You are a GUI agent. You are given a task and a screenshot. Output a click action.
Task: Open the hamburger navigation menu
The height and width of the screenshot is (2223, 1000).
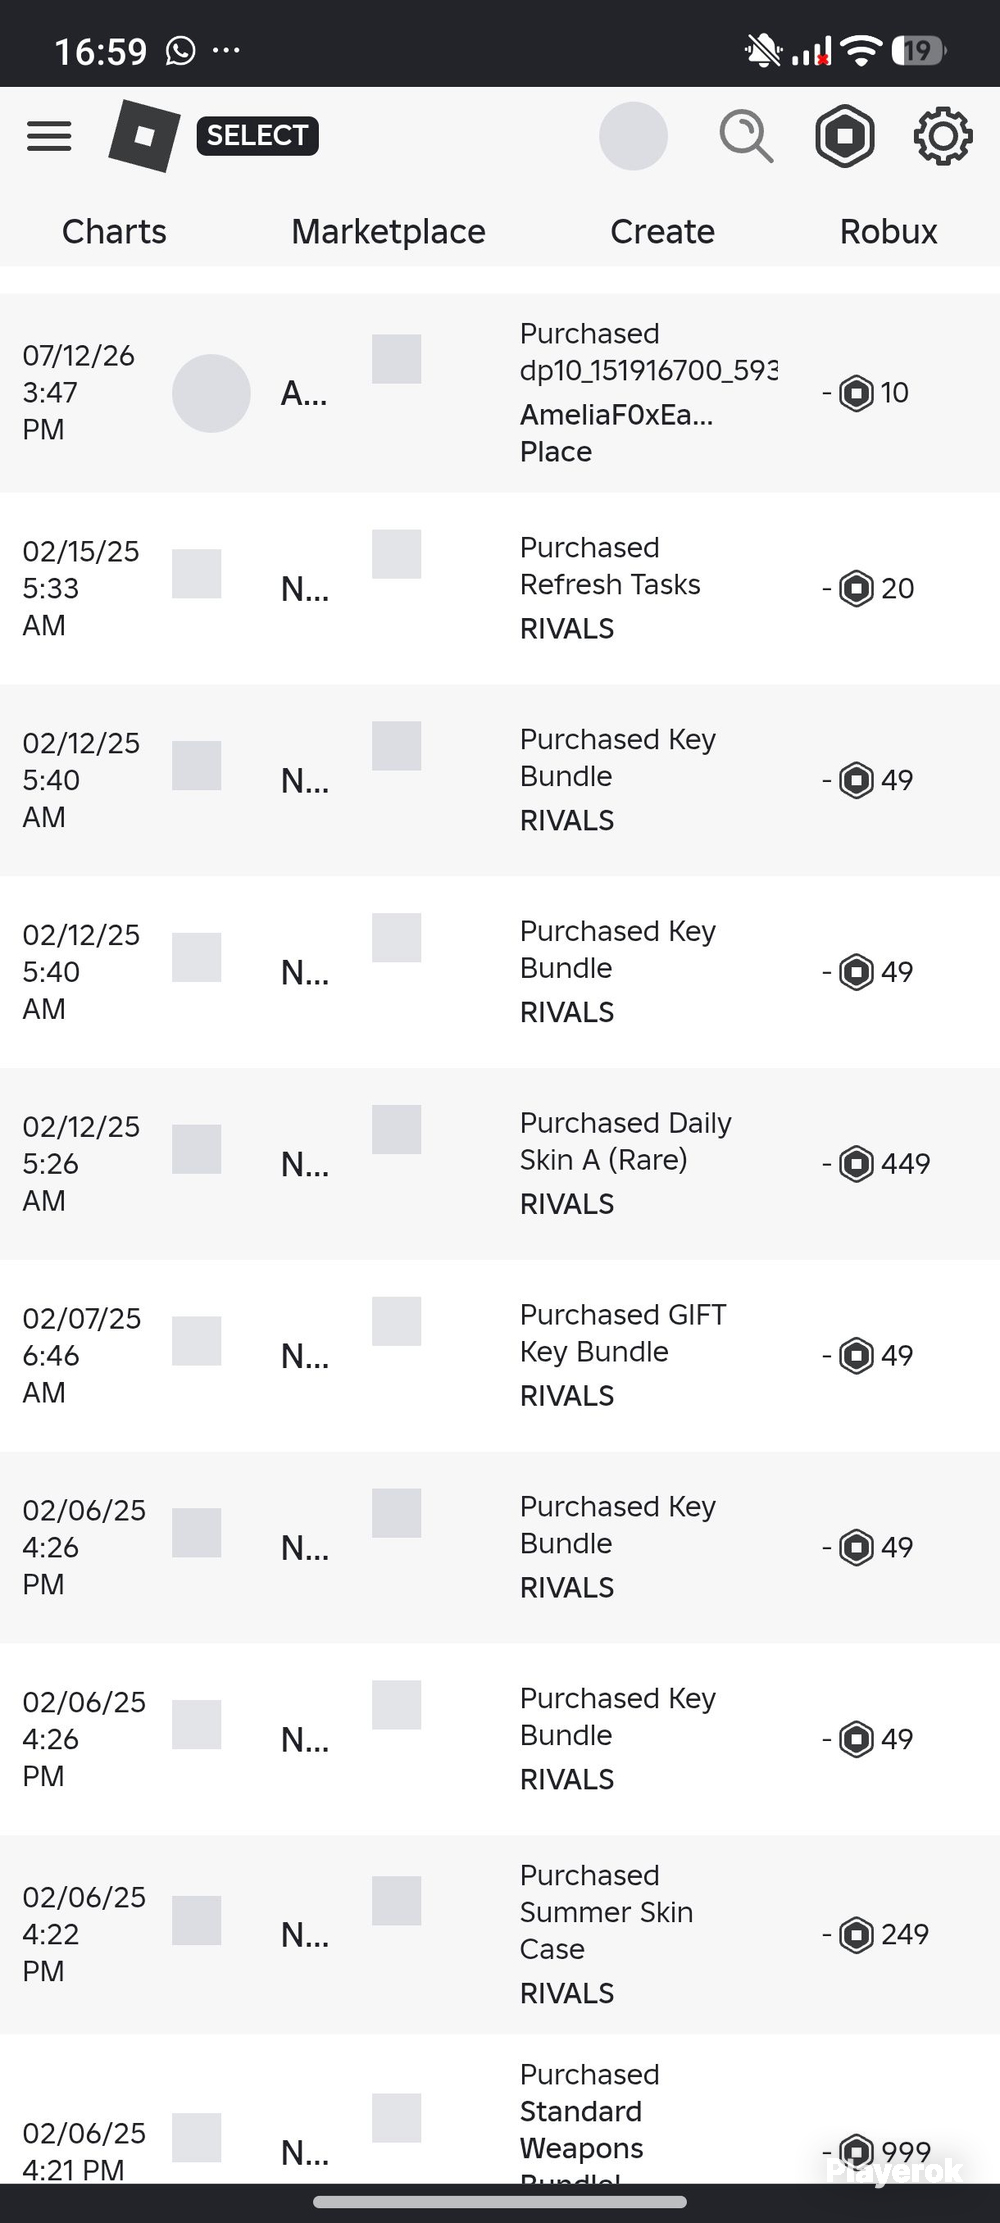click(49, 136)
